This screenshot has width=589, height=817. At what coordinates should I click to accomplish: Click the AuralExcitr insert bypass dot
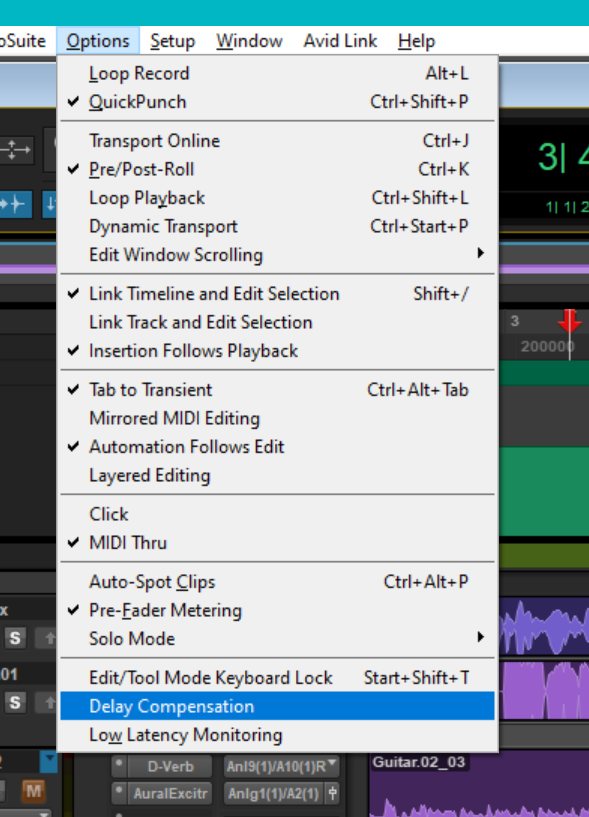(119, 791)
